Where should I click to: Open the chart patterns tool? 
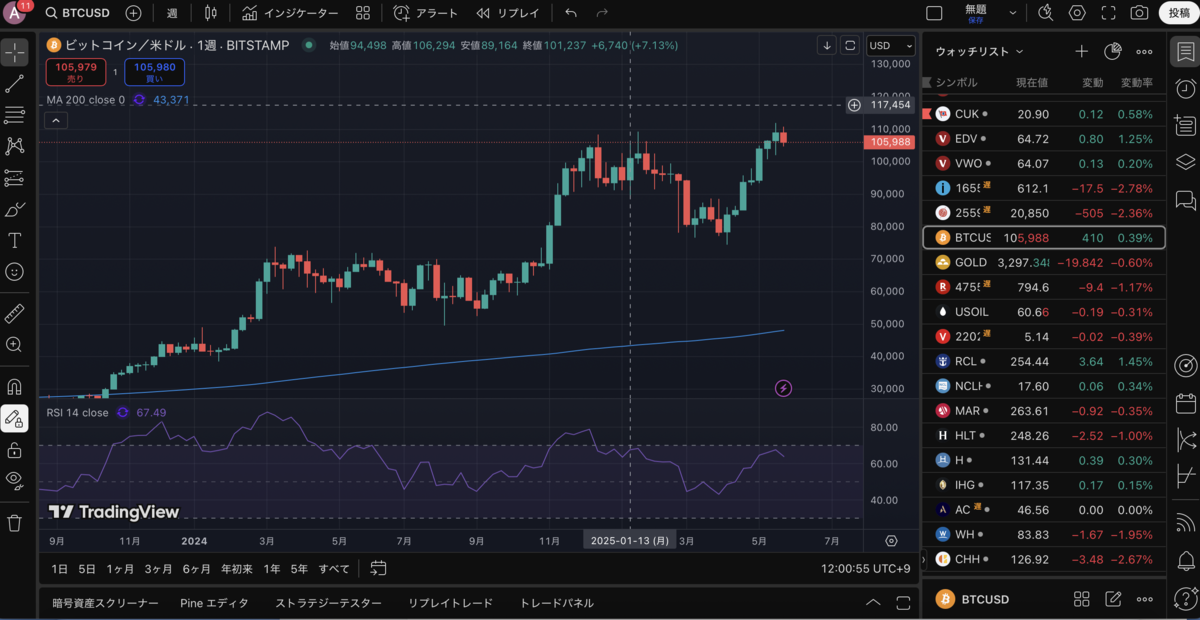click(x=15, y=146)
